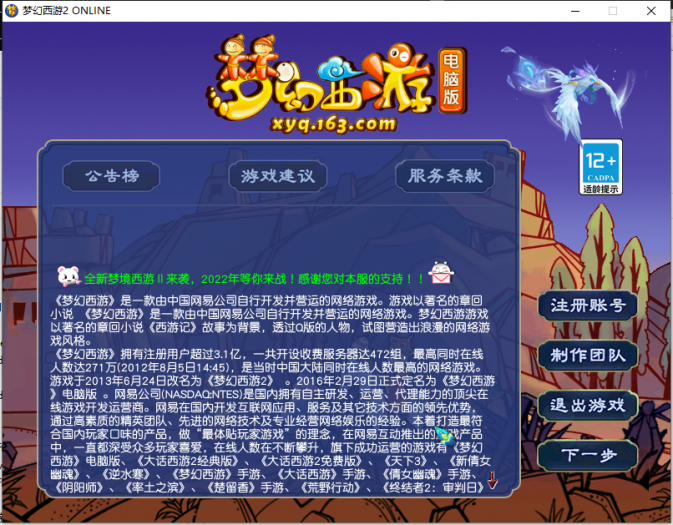Proceed with the 下一步 button
Image resolution: width=673 pixels, height=525 pixels.
pyautogui.click(x=588, y=455)
